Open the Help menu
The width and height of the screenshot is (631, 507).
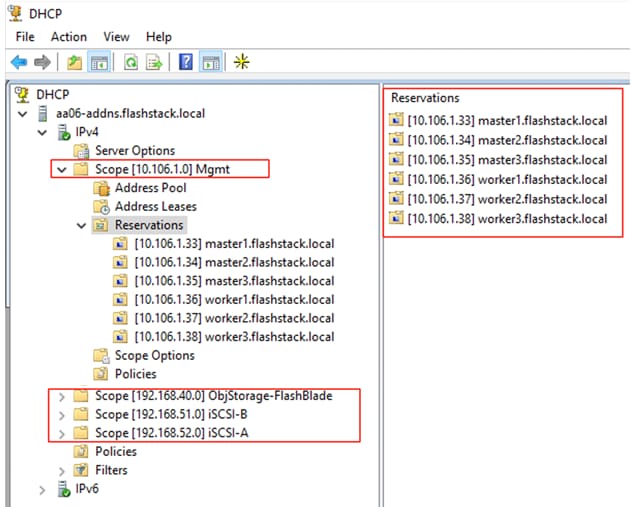(159, 37)
